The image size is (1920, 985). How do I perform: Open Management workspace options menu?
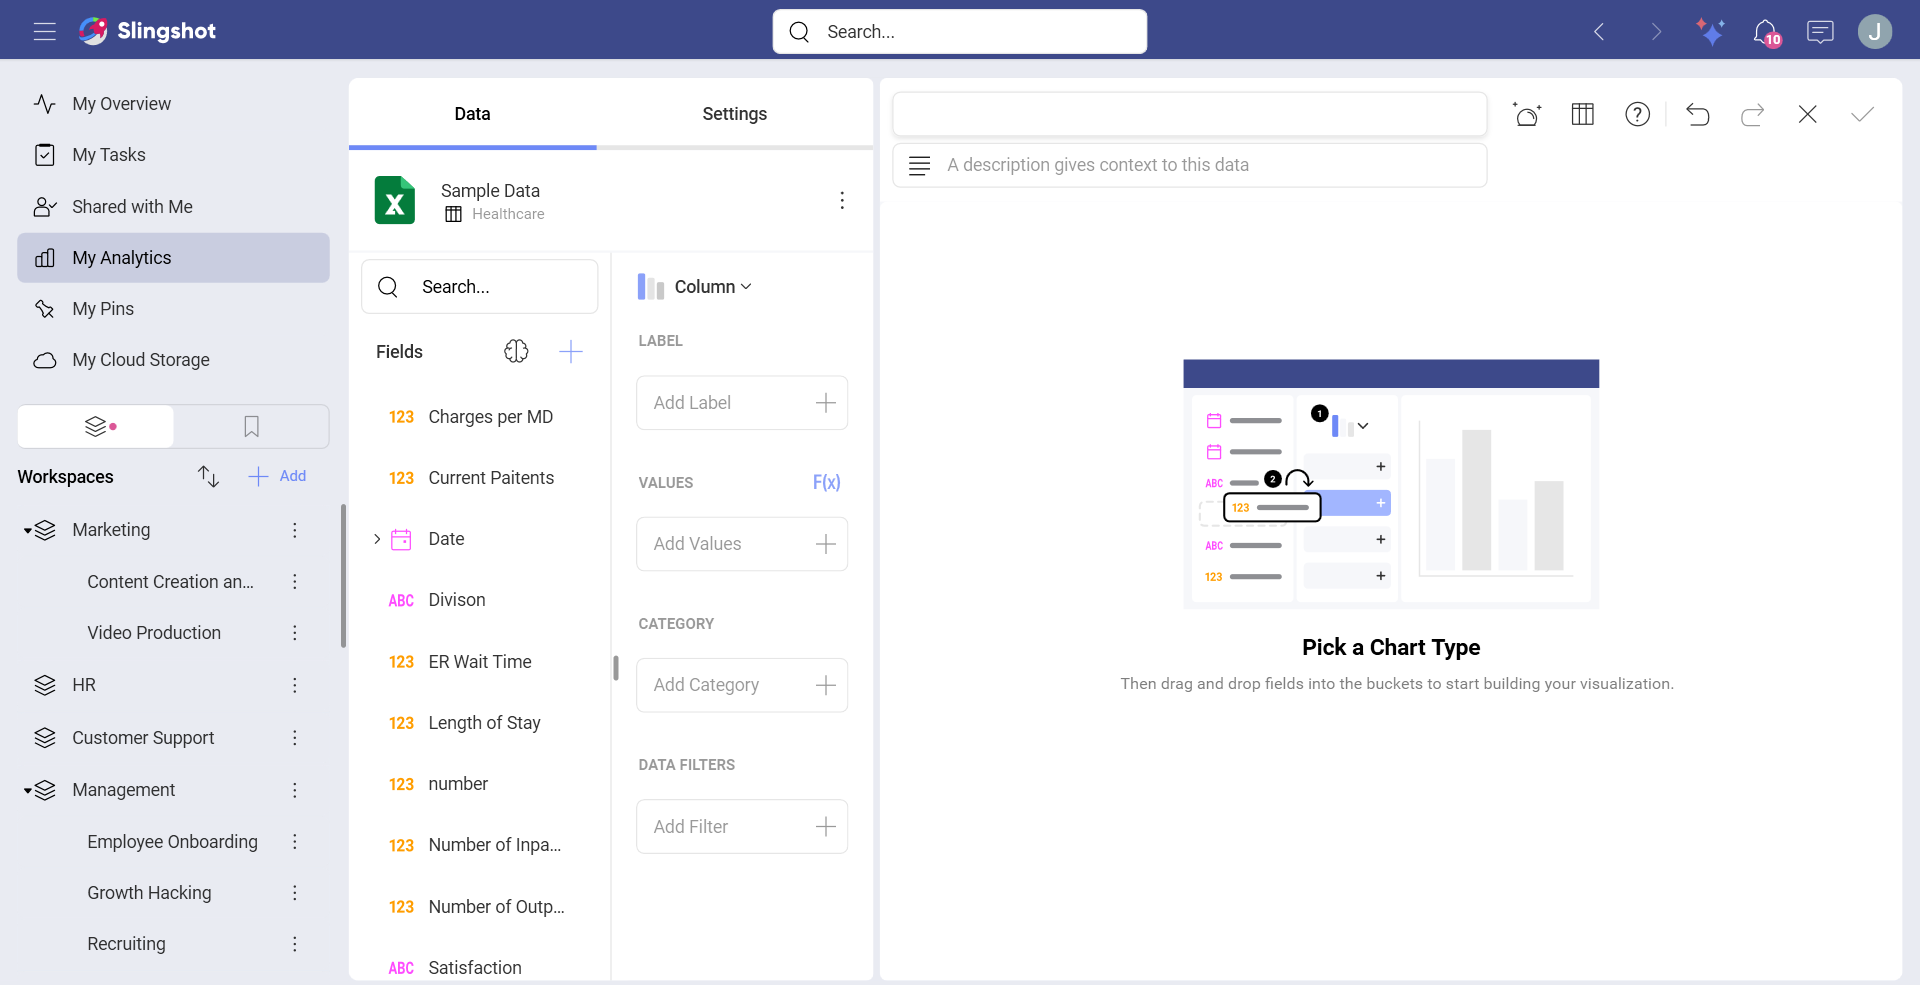click(294, 790)
